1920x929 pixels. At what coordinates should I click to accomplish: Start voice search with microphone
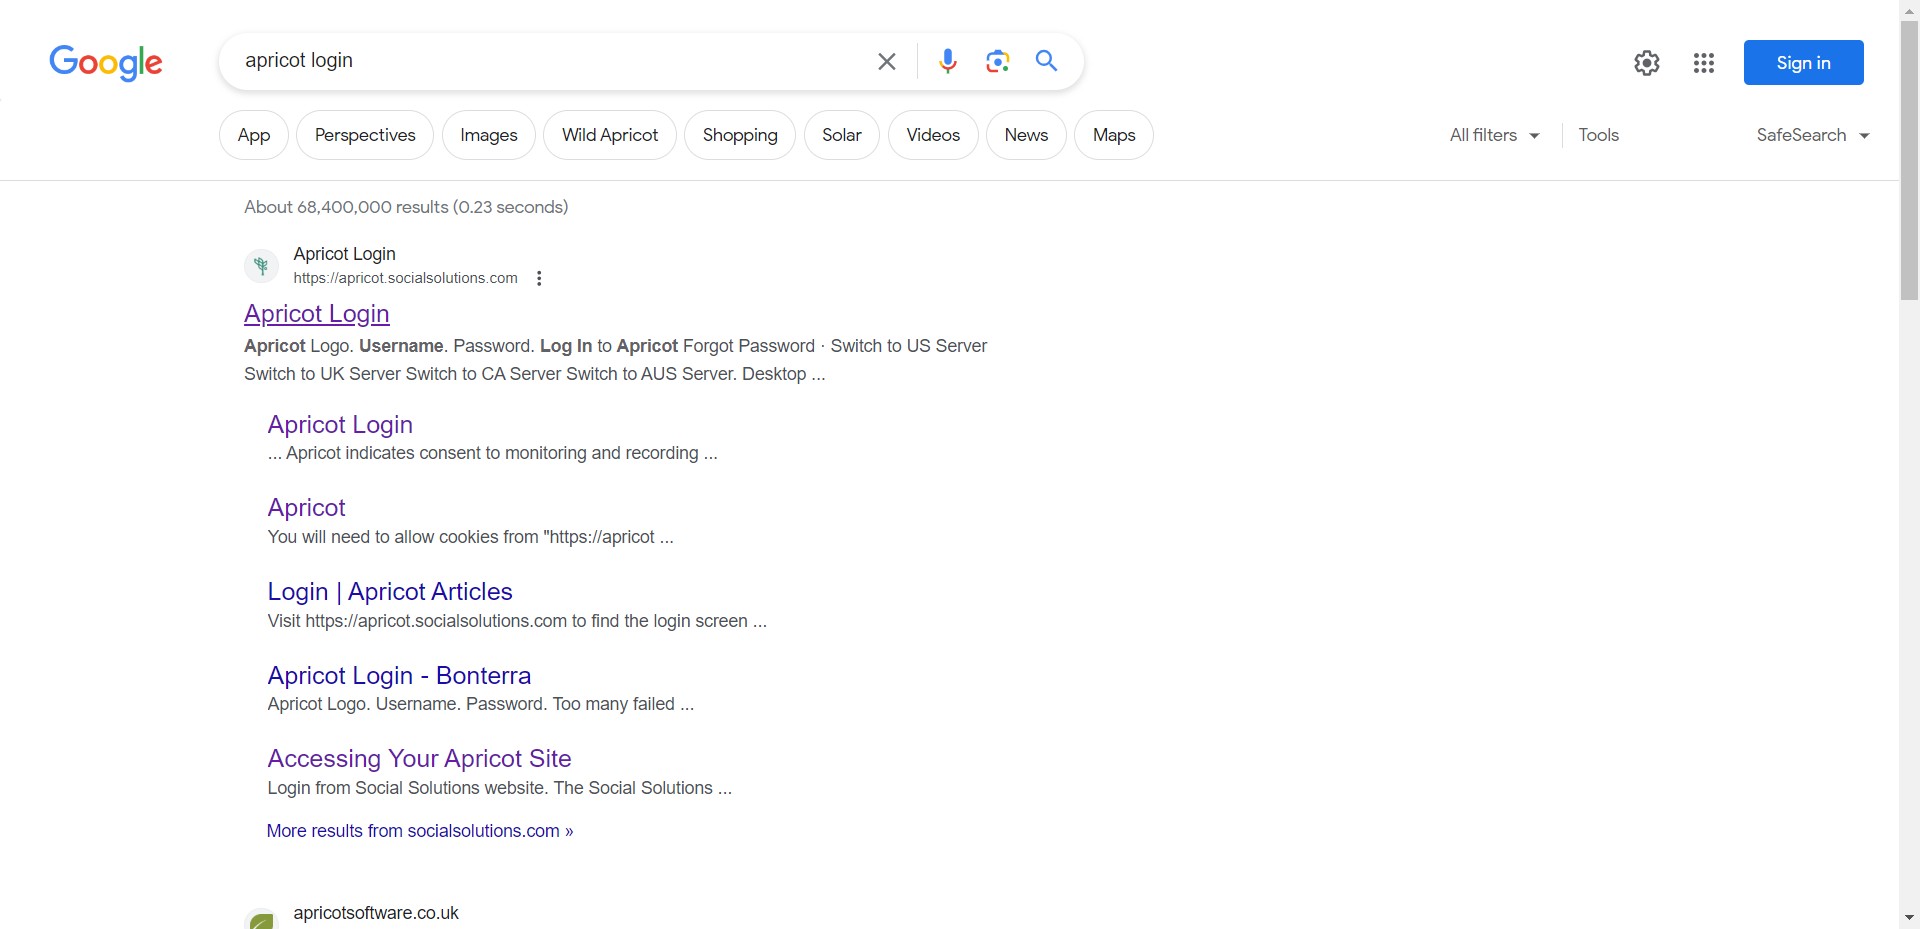tap(947, 62)
